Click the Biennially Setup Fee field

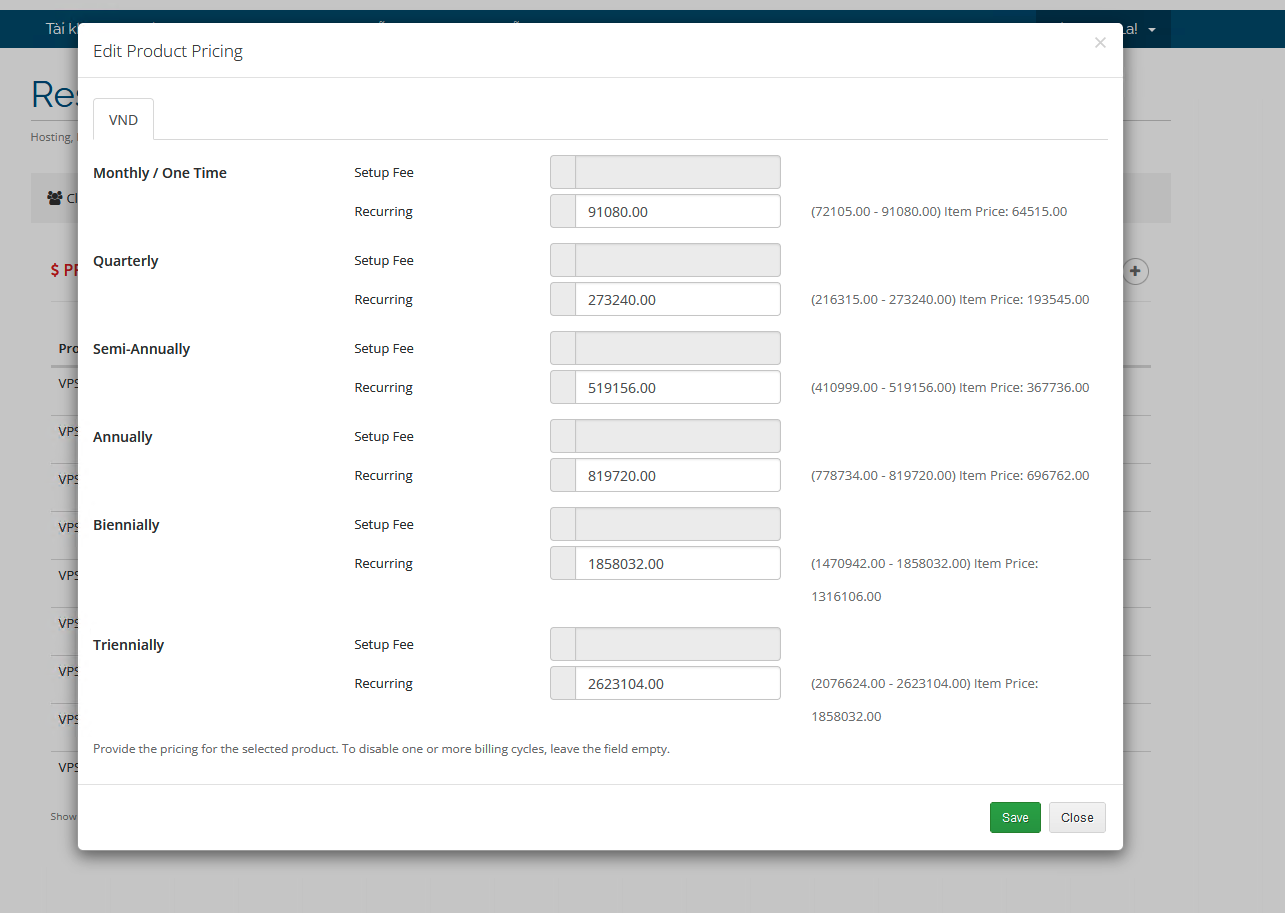pos(677,524)
